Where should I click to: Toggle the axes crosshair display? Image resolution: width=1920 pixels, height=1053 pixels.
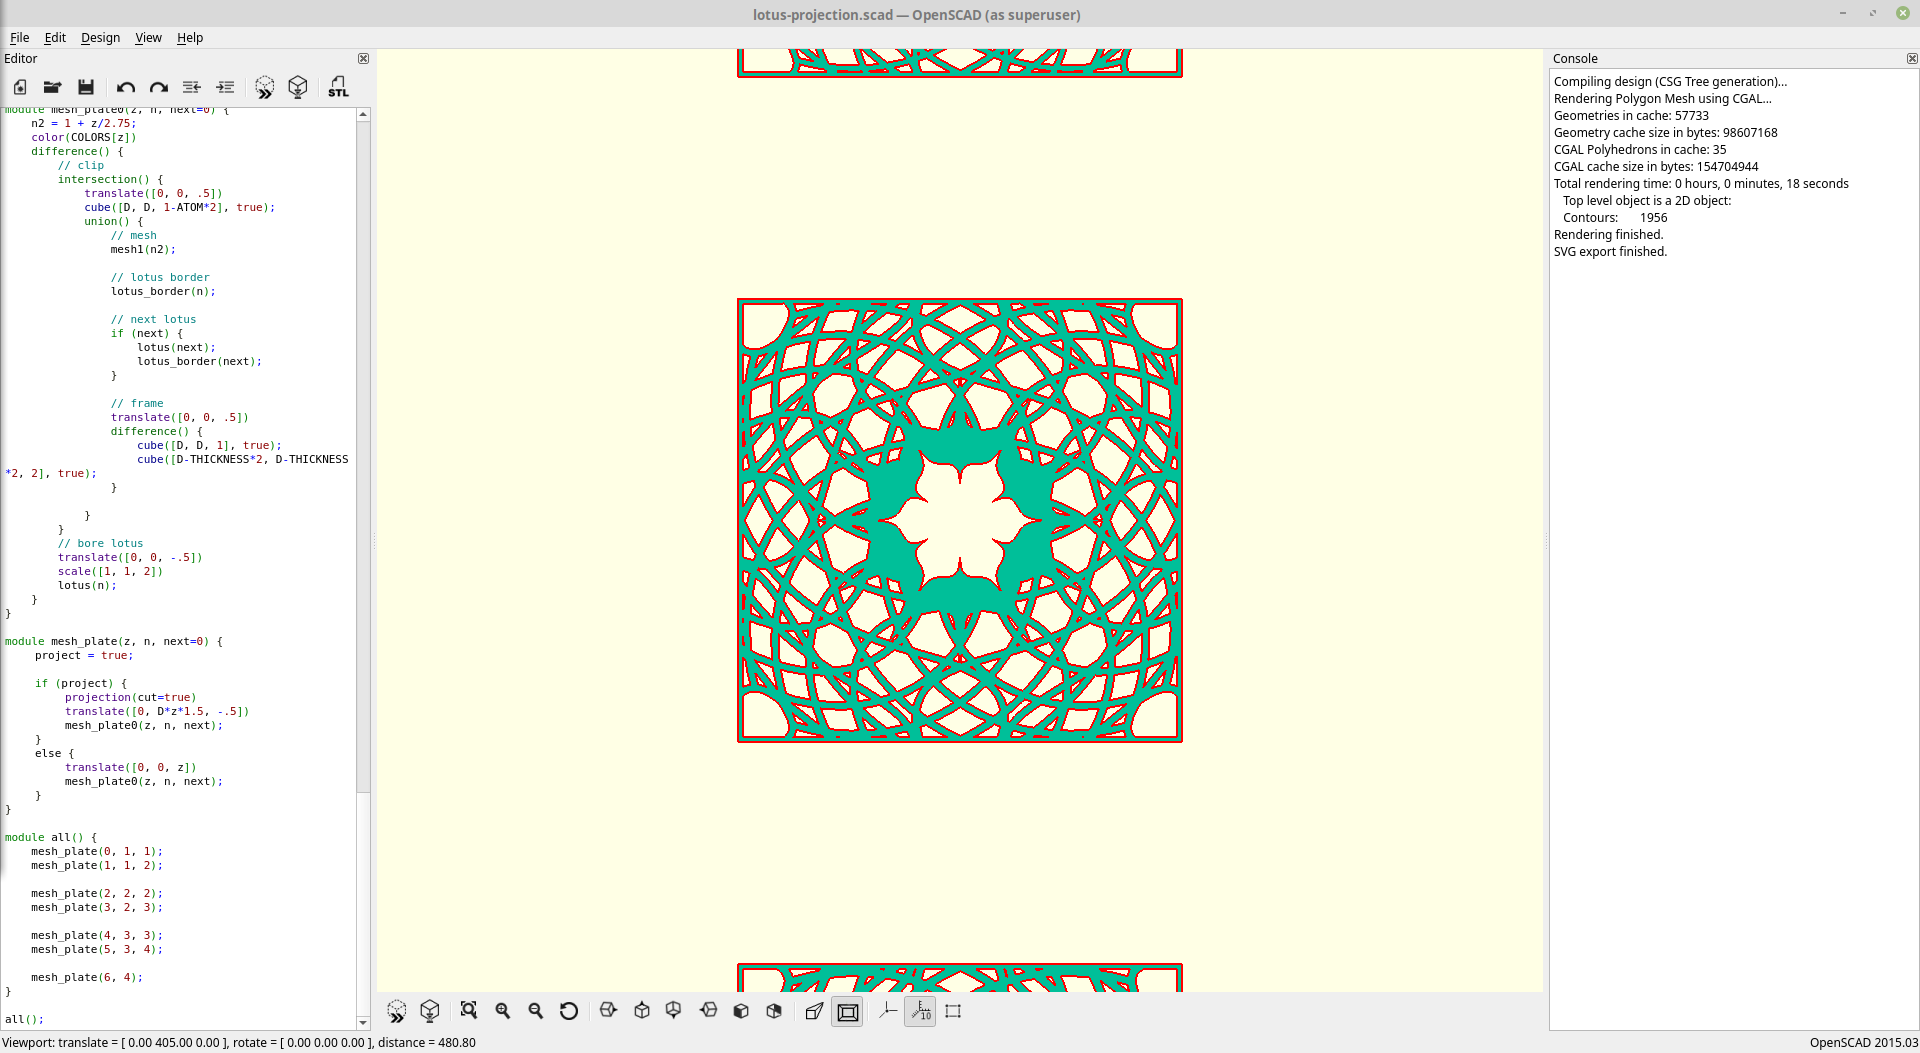coord(886,1011)
